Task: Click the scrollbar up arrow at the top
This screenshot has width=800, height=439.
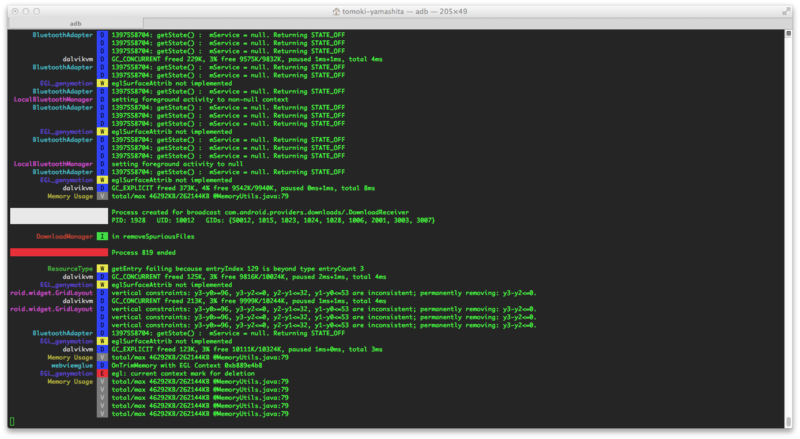Action: 788,34
